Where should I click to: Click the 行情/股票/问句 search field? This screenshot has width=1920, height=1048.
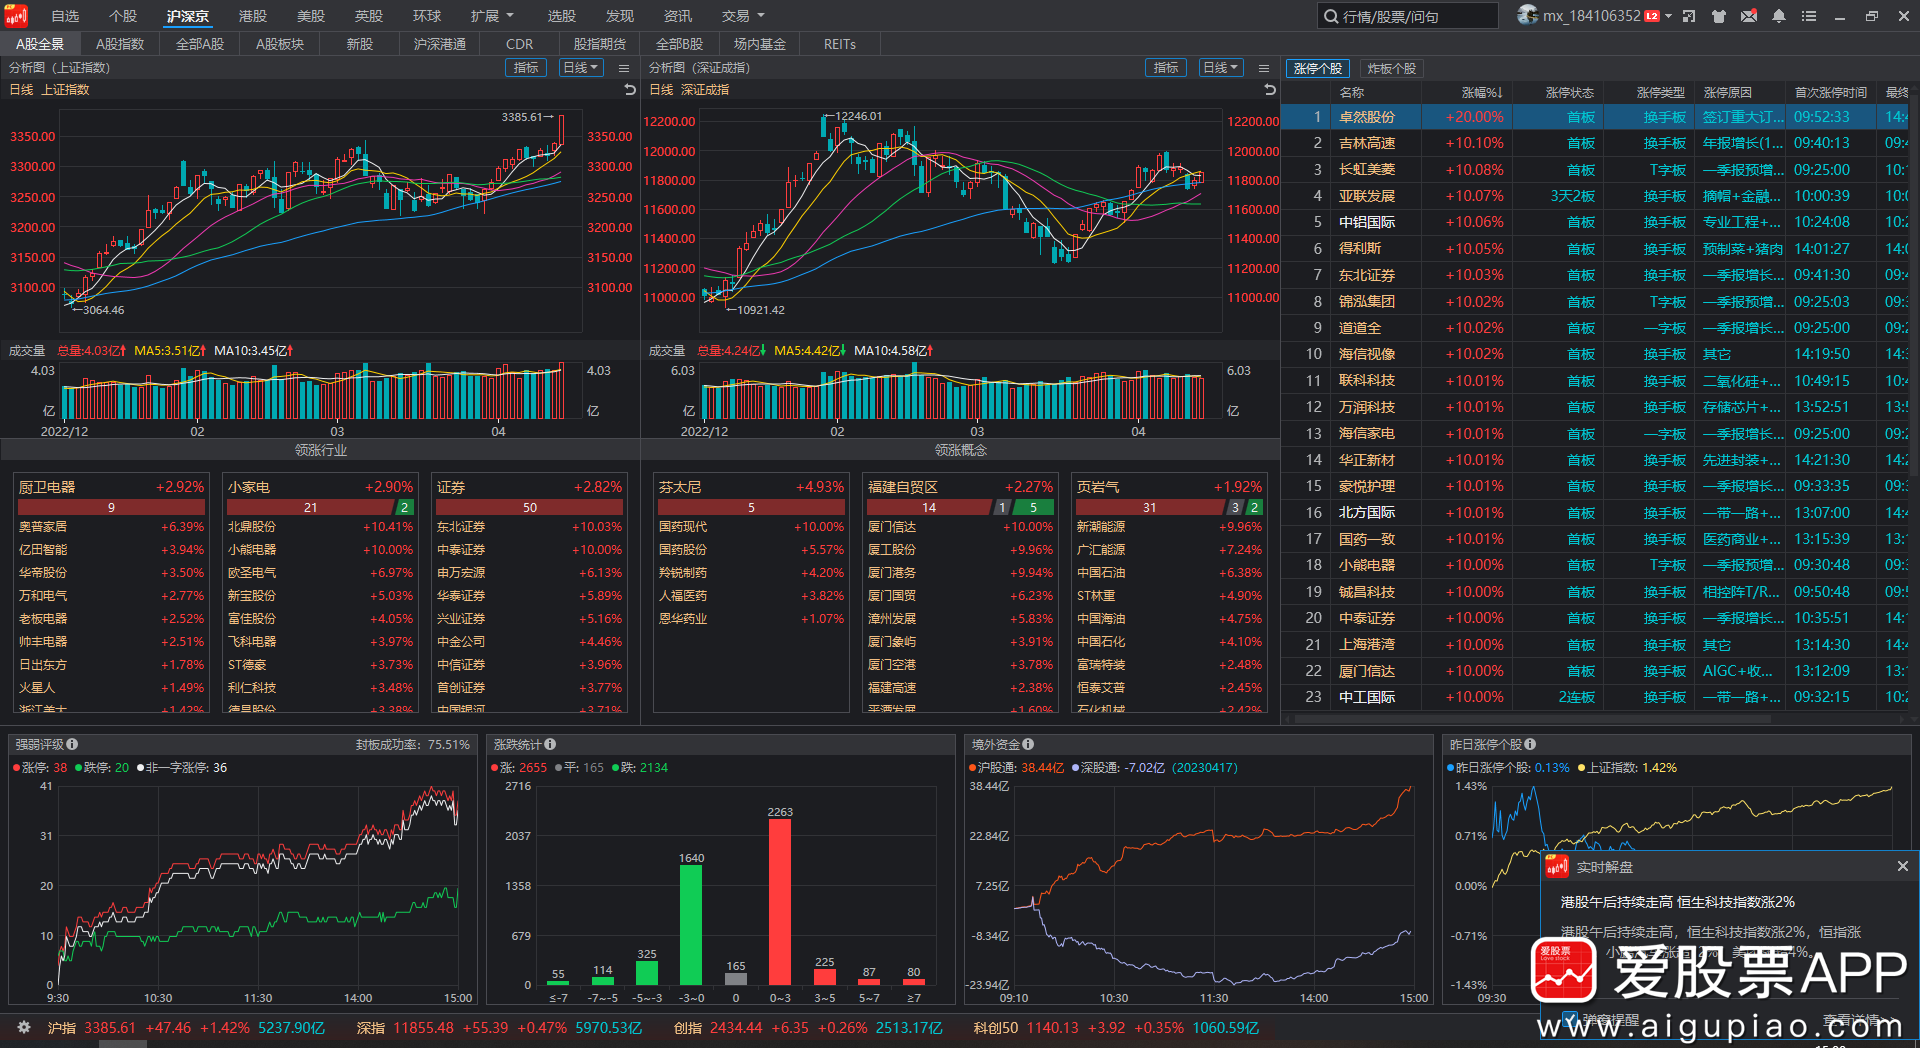pos(1408,16)
